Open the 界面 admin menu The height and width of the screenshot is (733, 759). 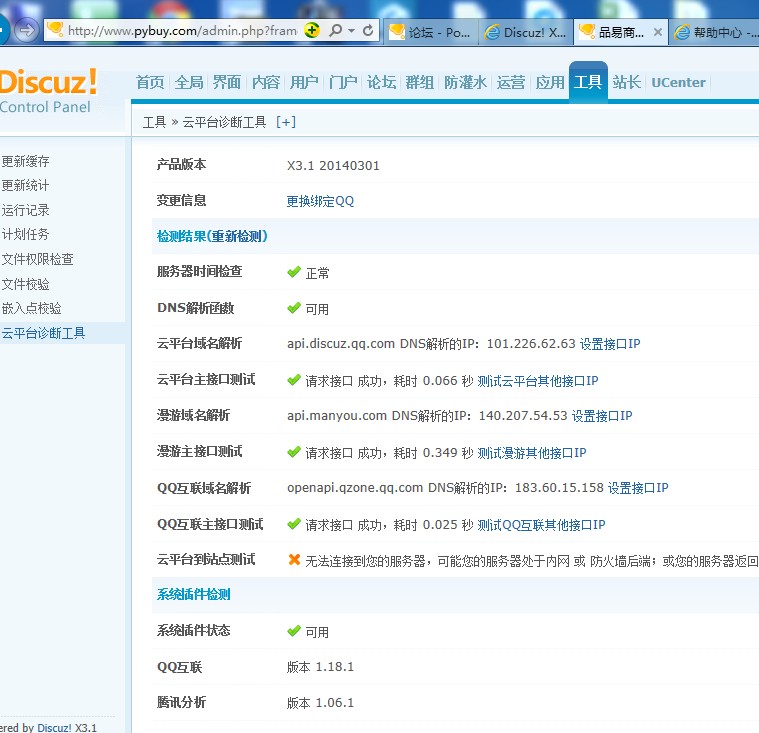tap(227, 82)
